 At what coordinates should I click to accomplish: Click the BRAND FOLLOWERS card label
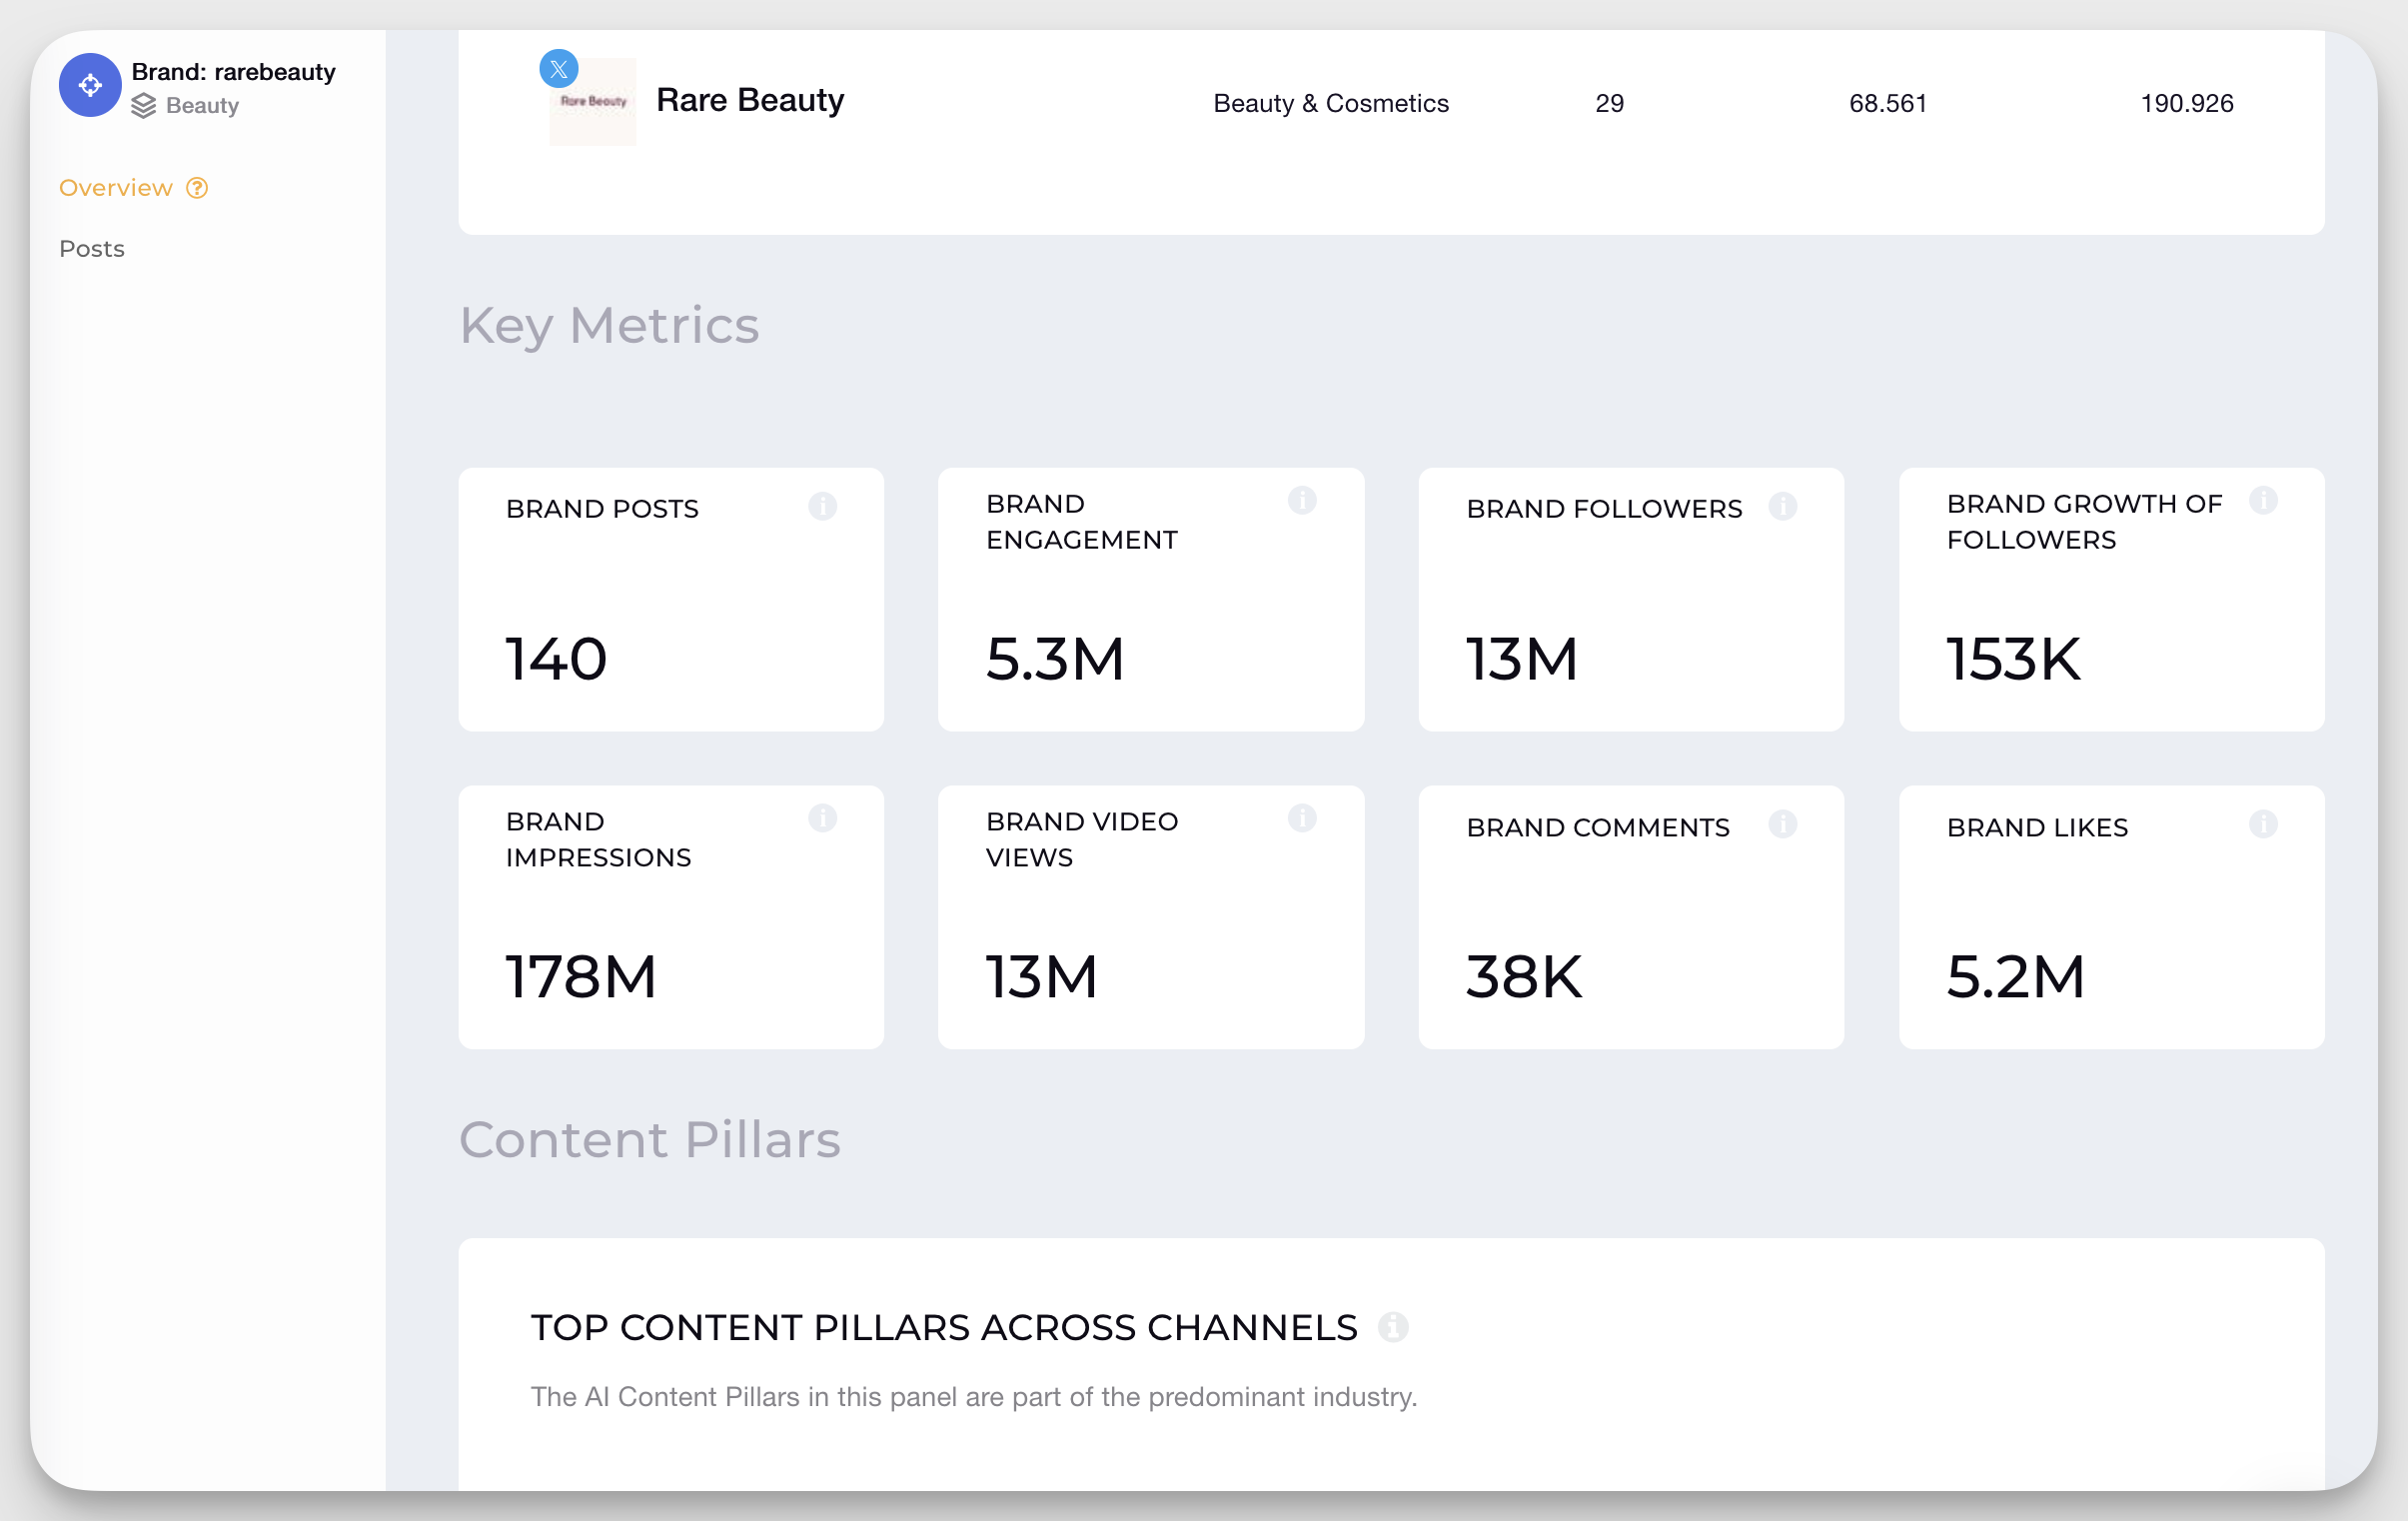[1604, 509]
